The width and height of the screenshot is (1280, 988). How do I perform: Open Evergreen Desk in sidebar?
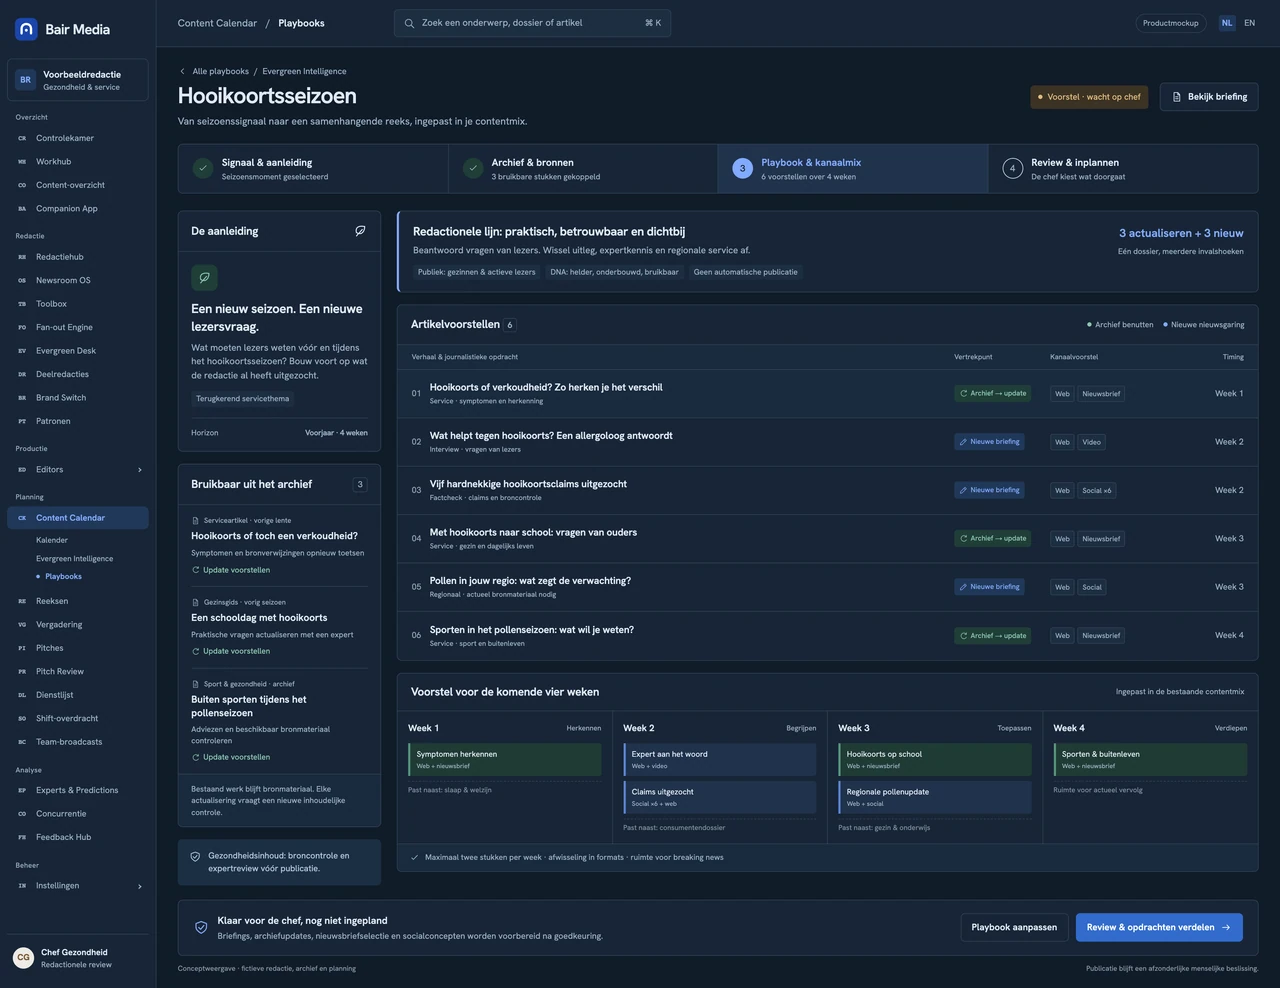pyautogui.click(x=78, y=351)
